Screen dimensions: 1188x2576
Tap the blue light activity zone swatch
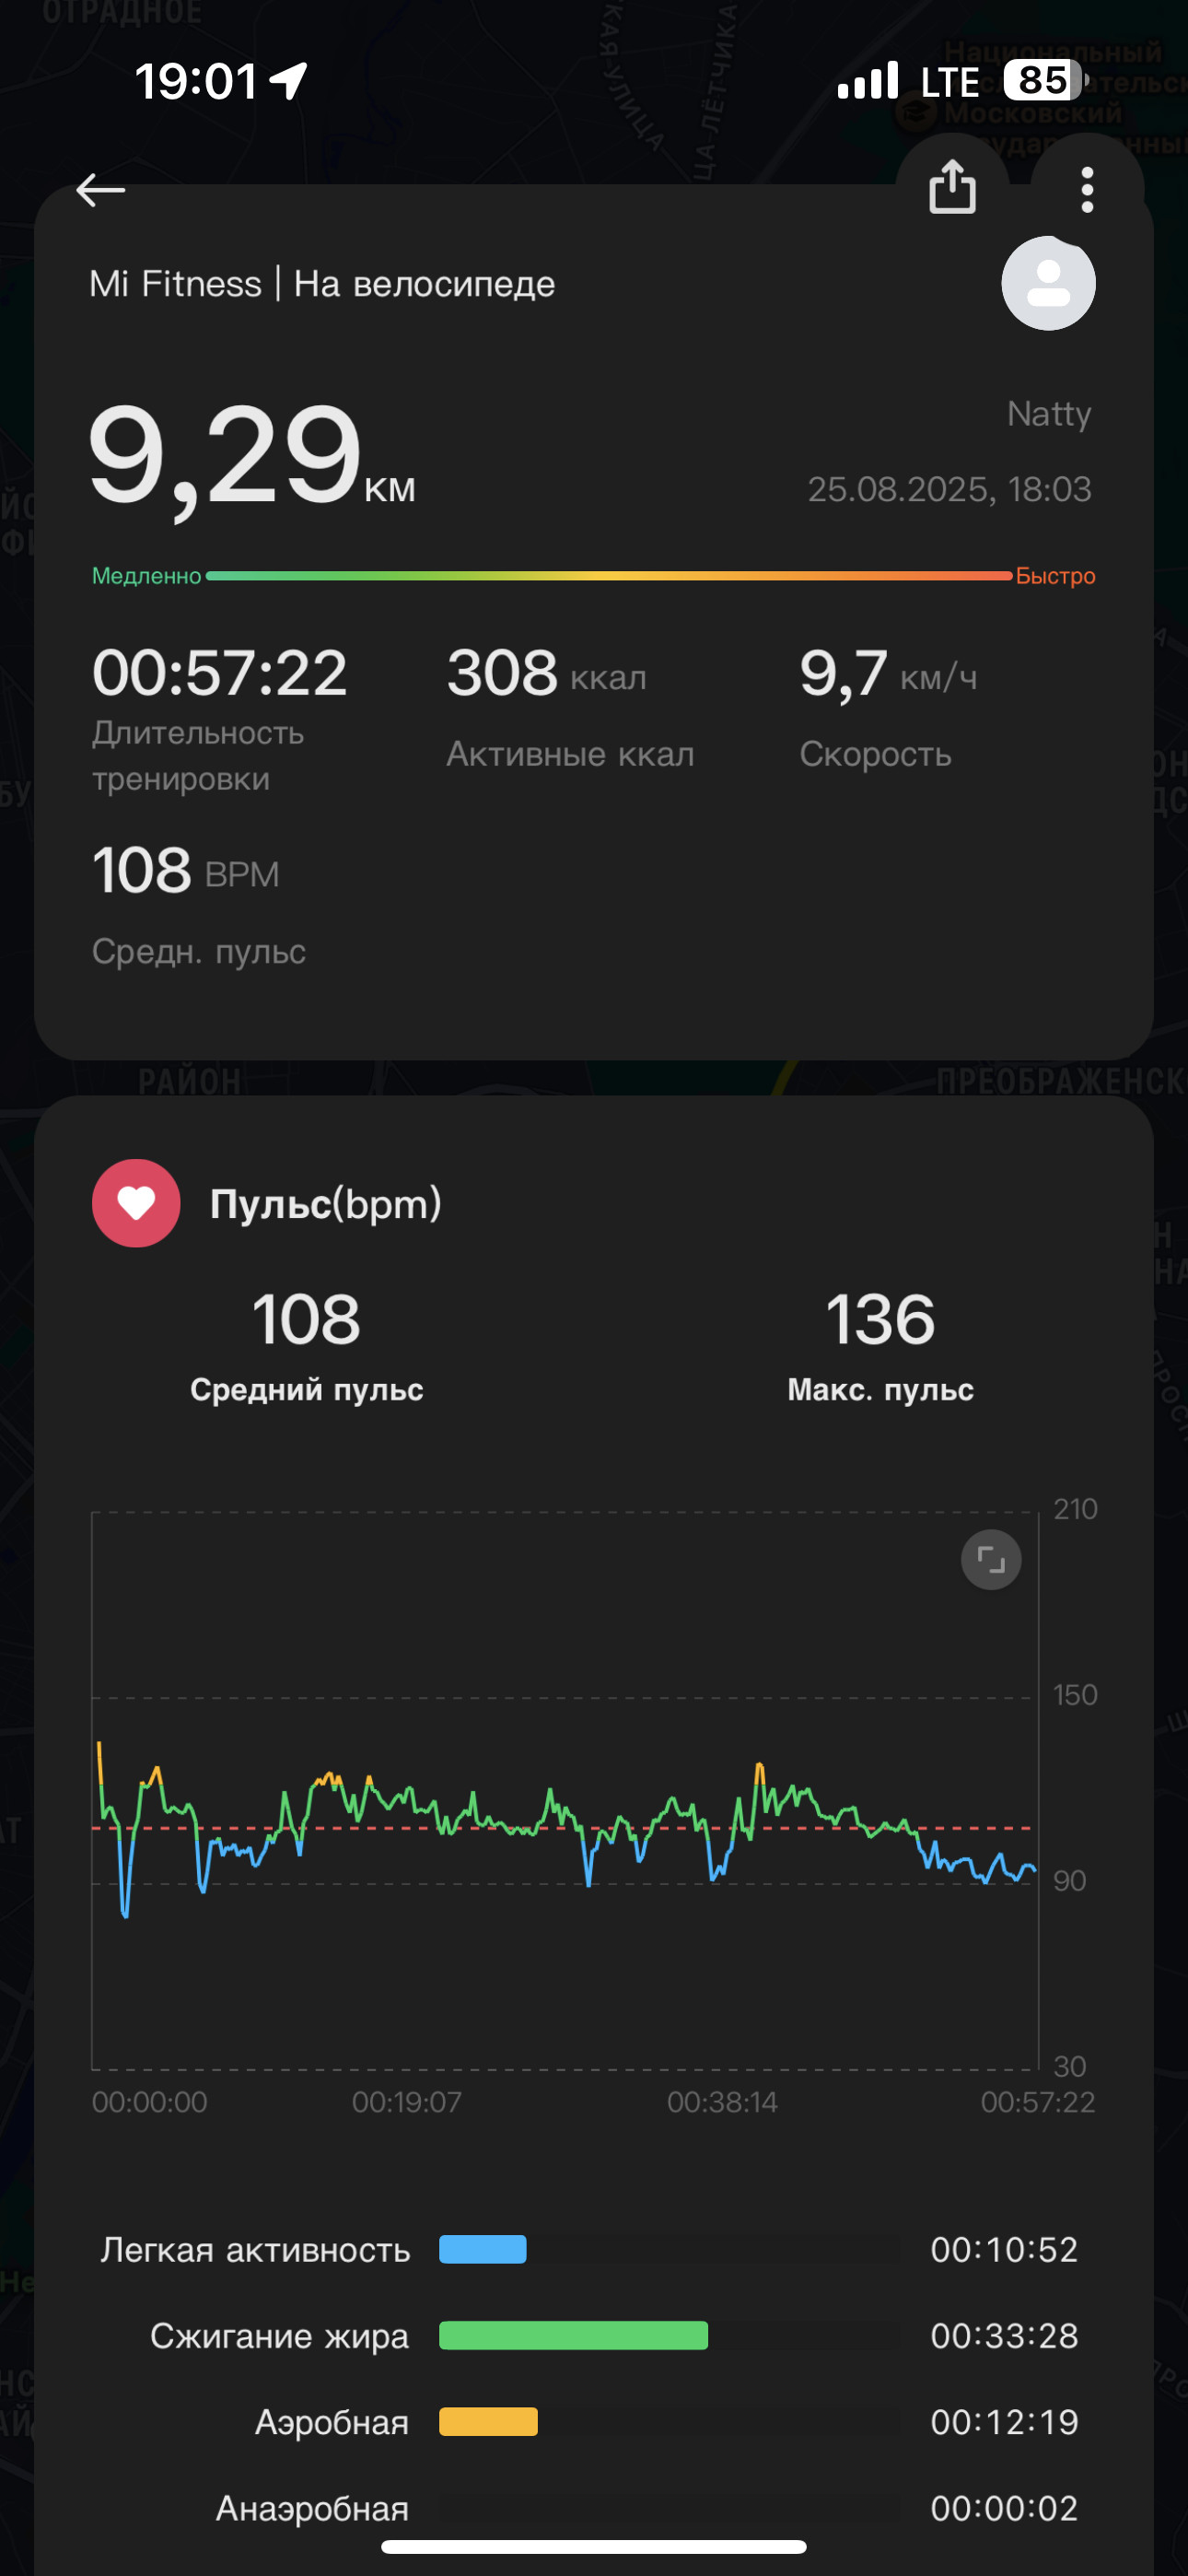pyautogui.click(x=483, y=2249)
